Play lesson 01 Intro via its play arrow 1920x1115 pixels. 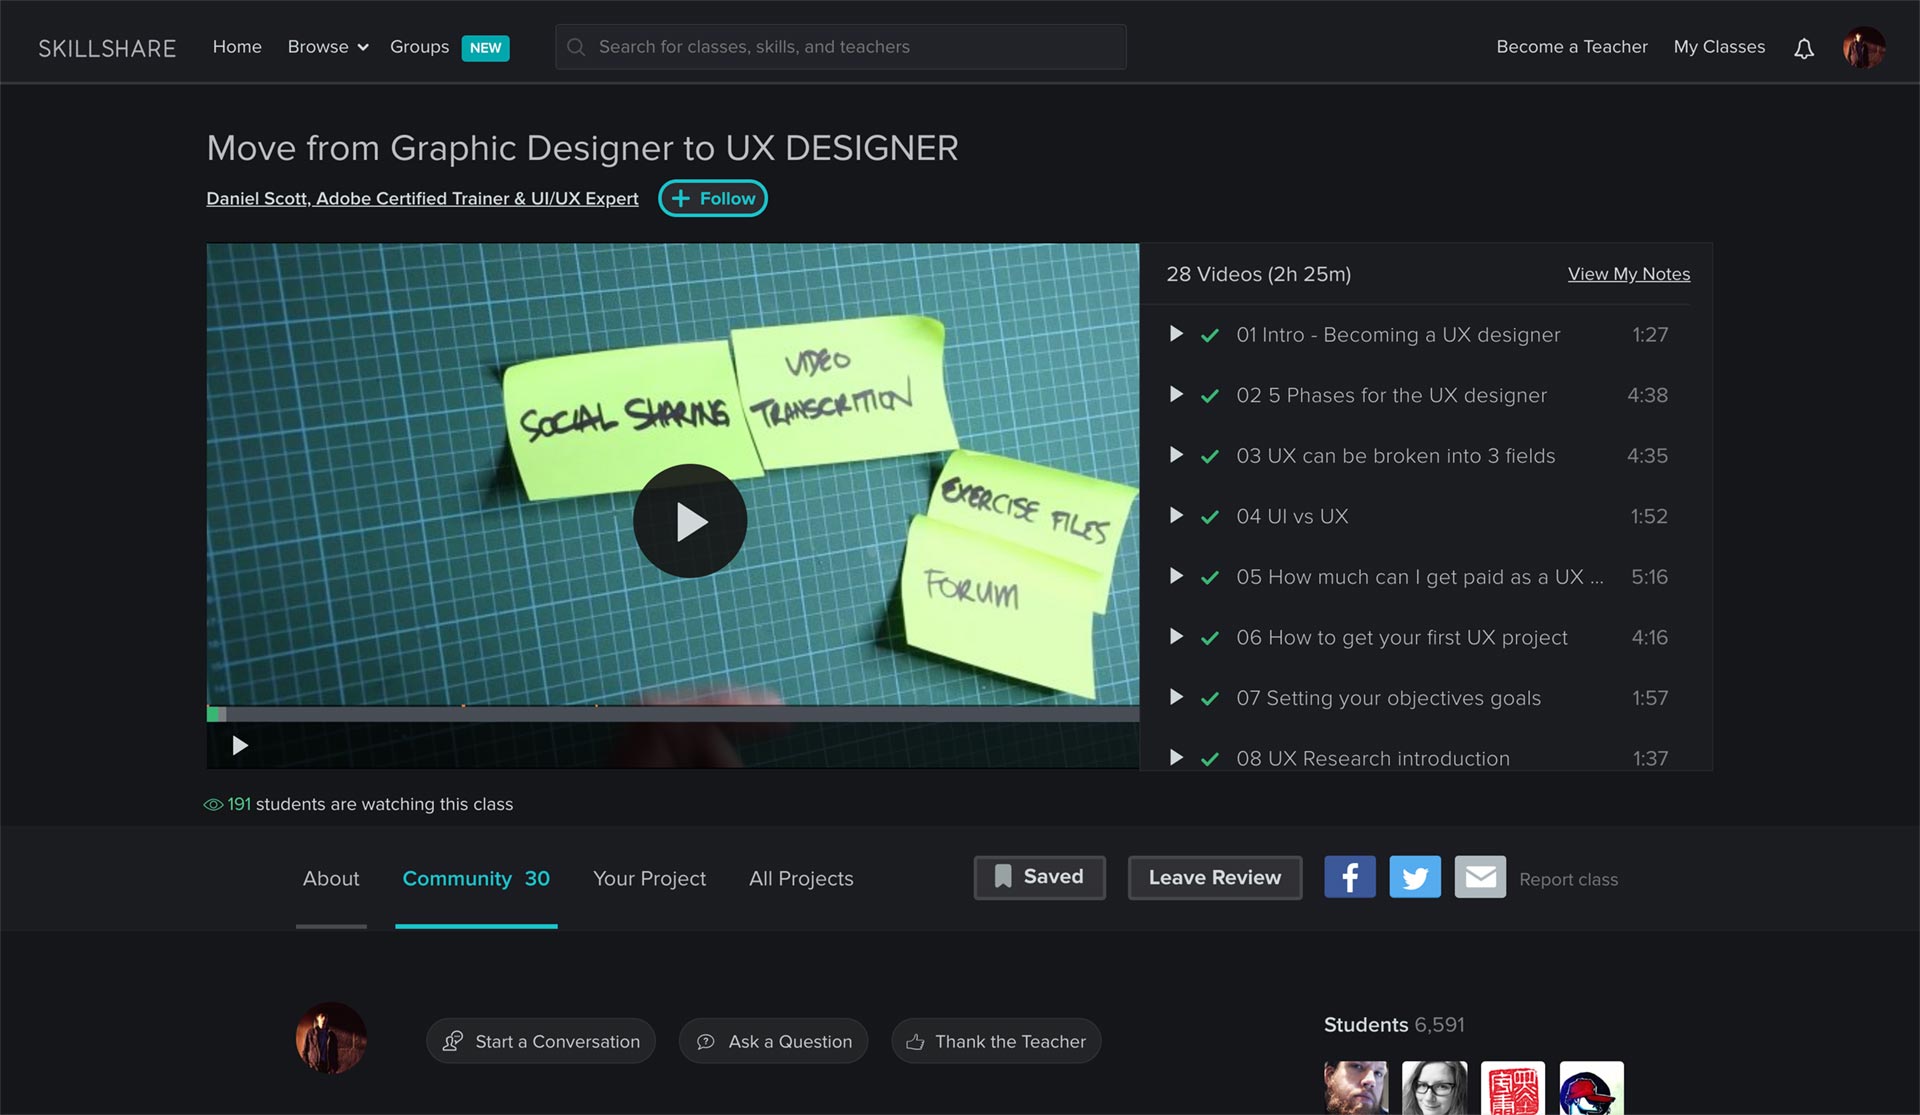point(1177,334)
